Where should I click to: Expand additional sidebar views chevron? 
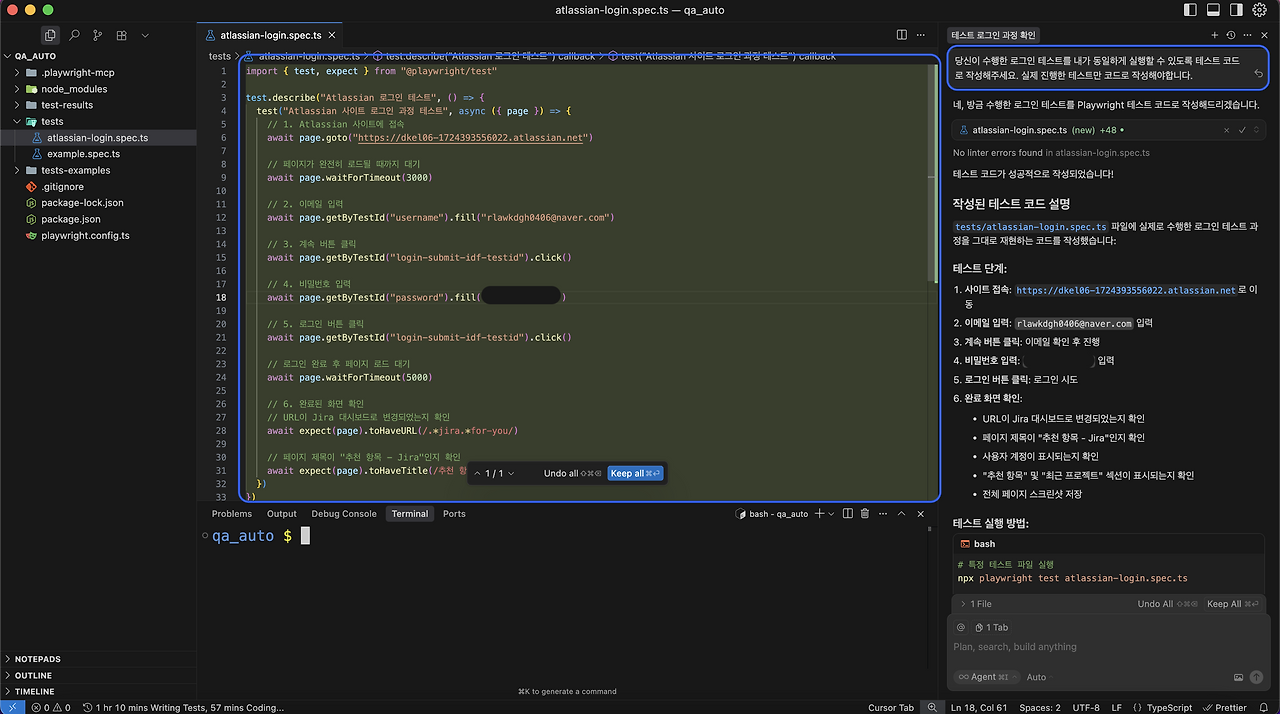145,35
